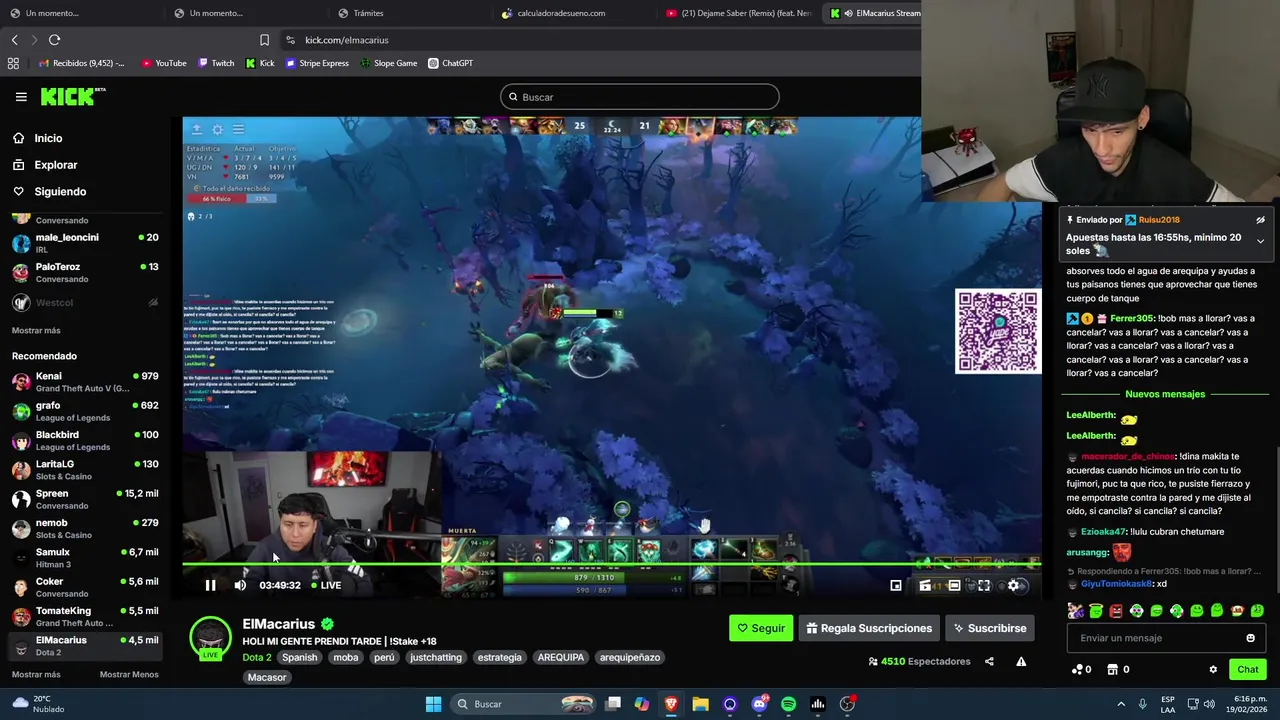Open the chat shop store icon
The height and width of the screenshot is (720, 1280).
coord(1112,669)
